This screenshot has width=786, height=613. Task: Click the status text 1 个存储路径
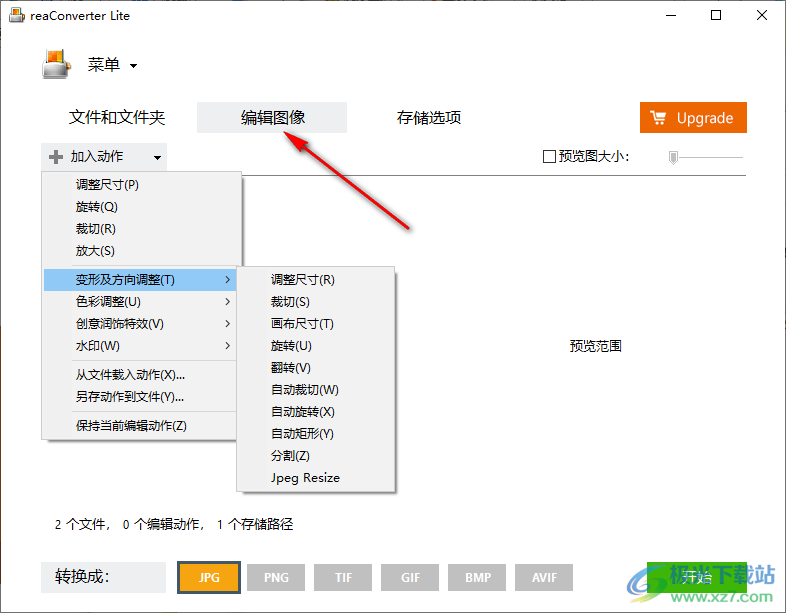pos(255,525)
